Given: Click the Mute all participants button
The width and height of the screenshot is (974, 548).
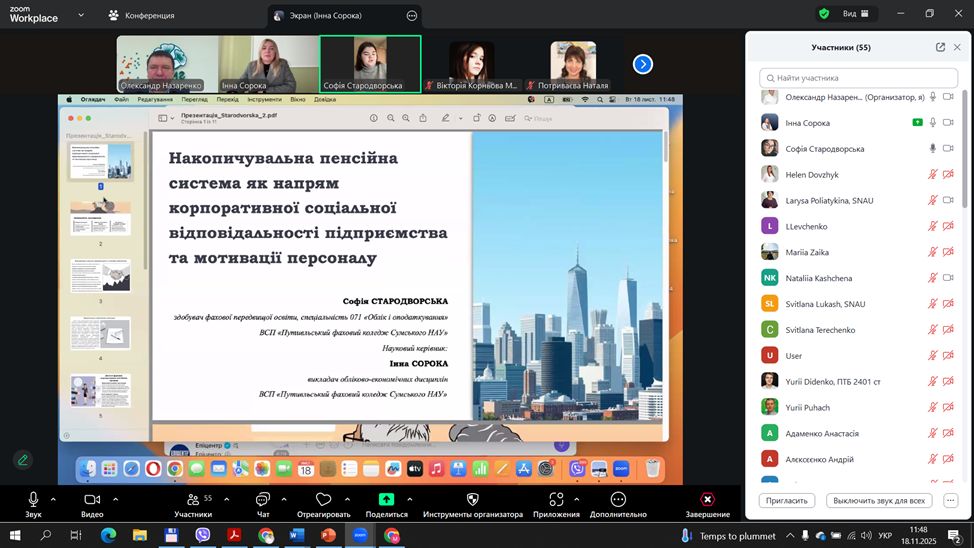Looking at the screenshot, I should [880, 500].
